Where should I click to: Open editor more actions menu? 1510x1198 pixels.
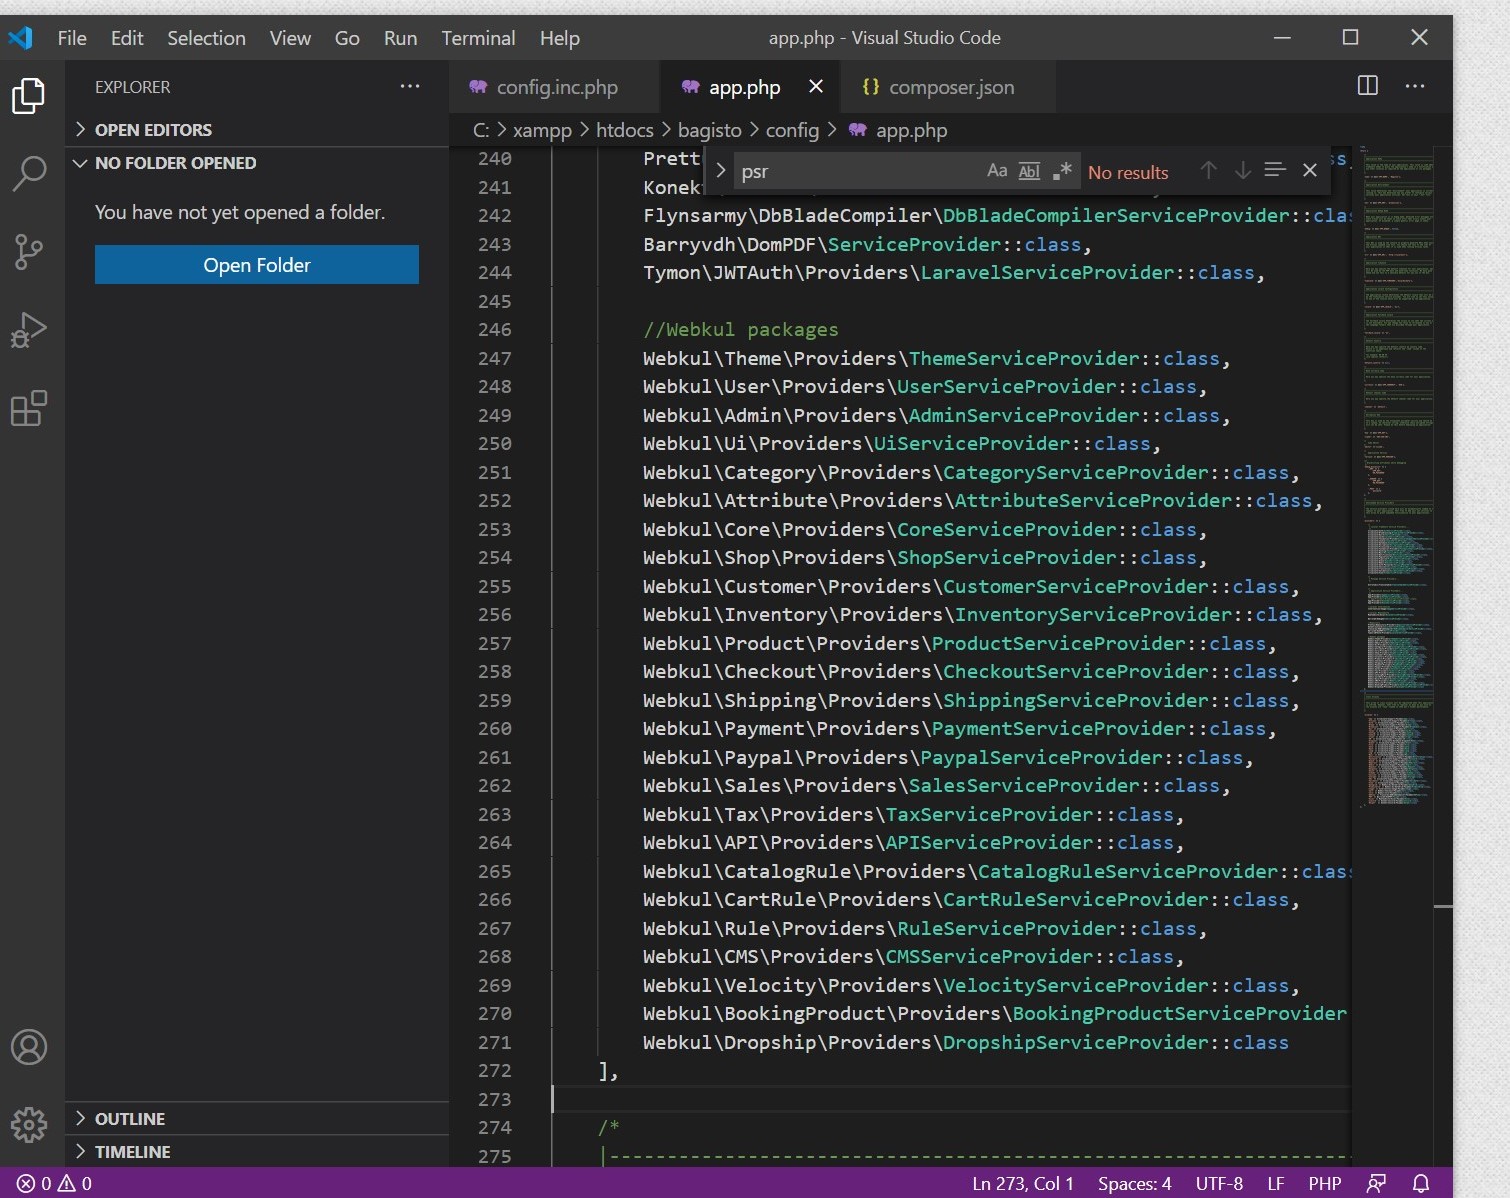coord(1415,86)
